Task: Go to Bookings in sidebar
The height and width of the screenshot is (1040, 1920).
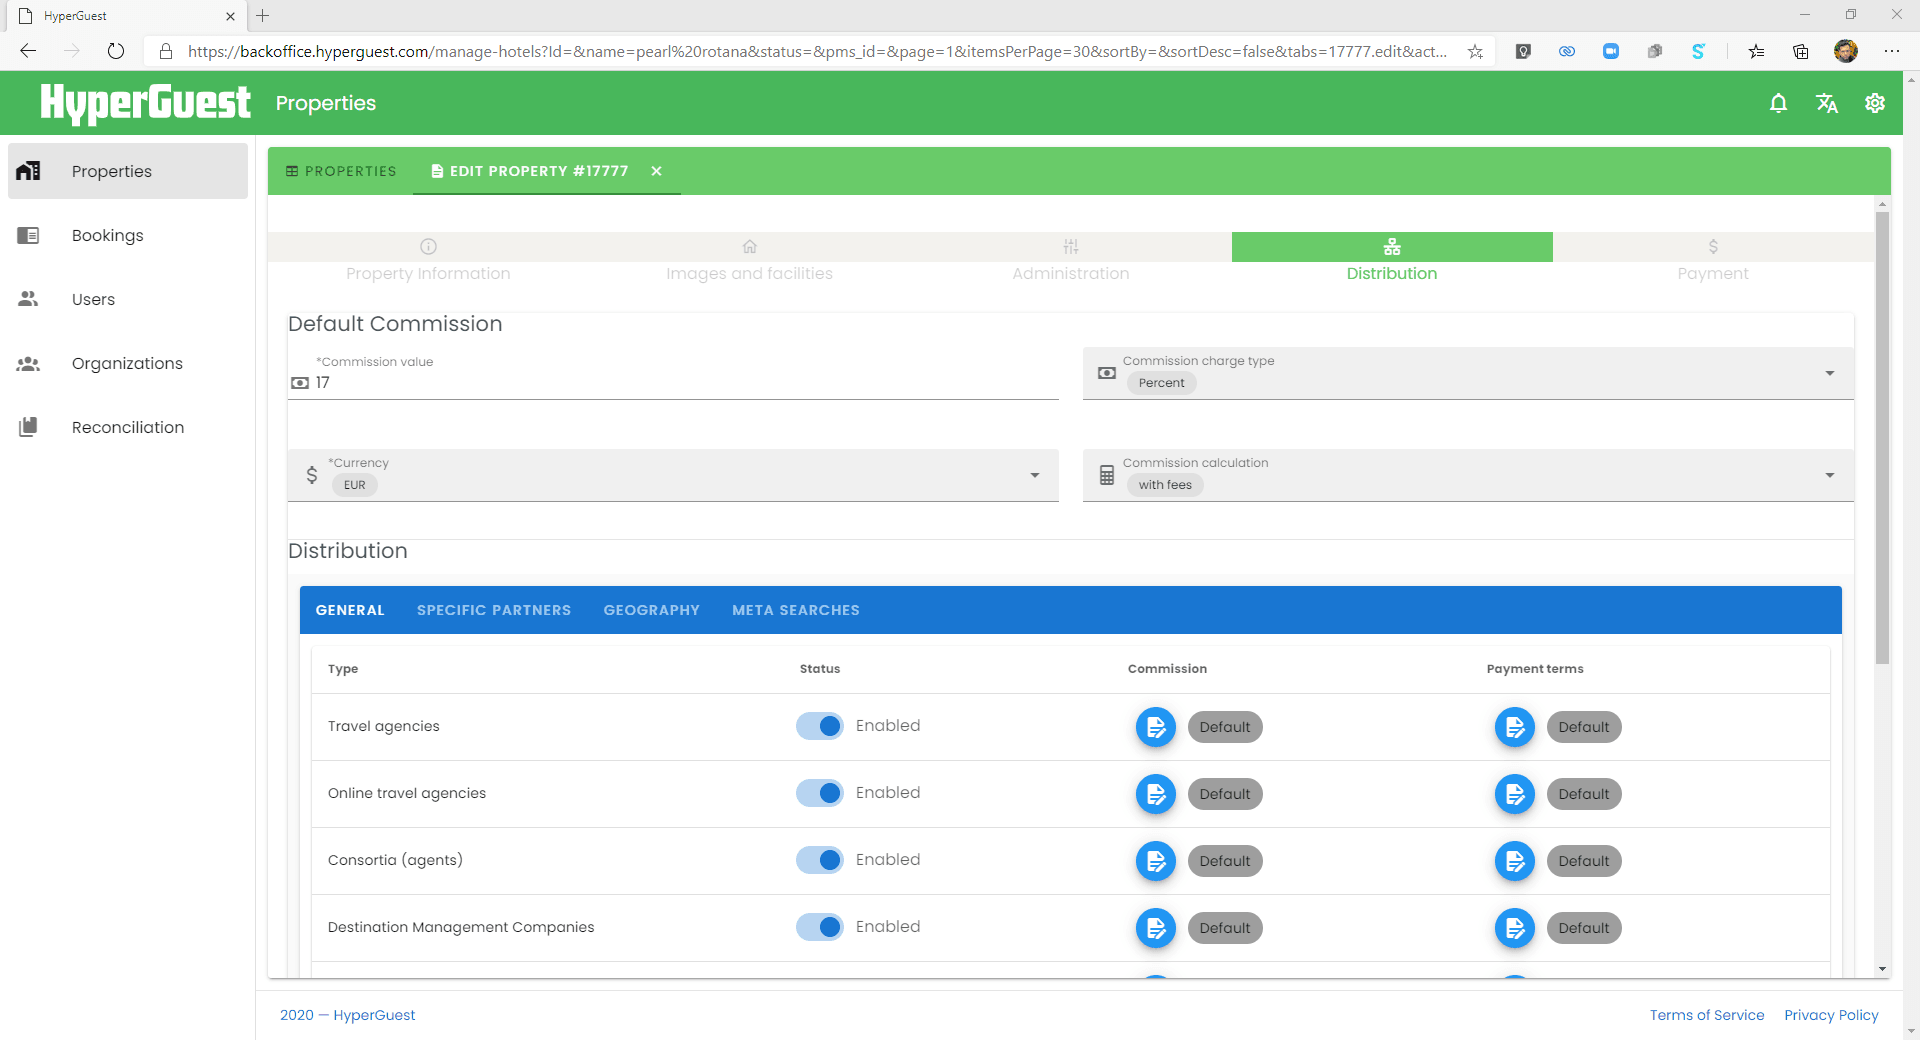Action: tap(107, 235)
